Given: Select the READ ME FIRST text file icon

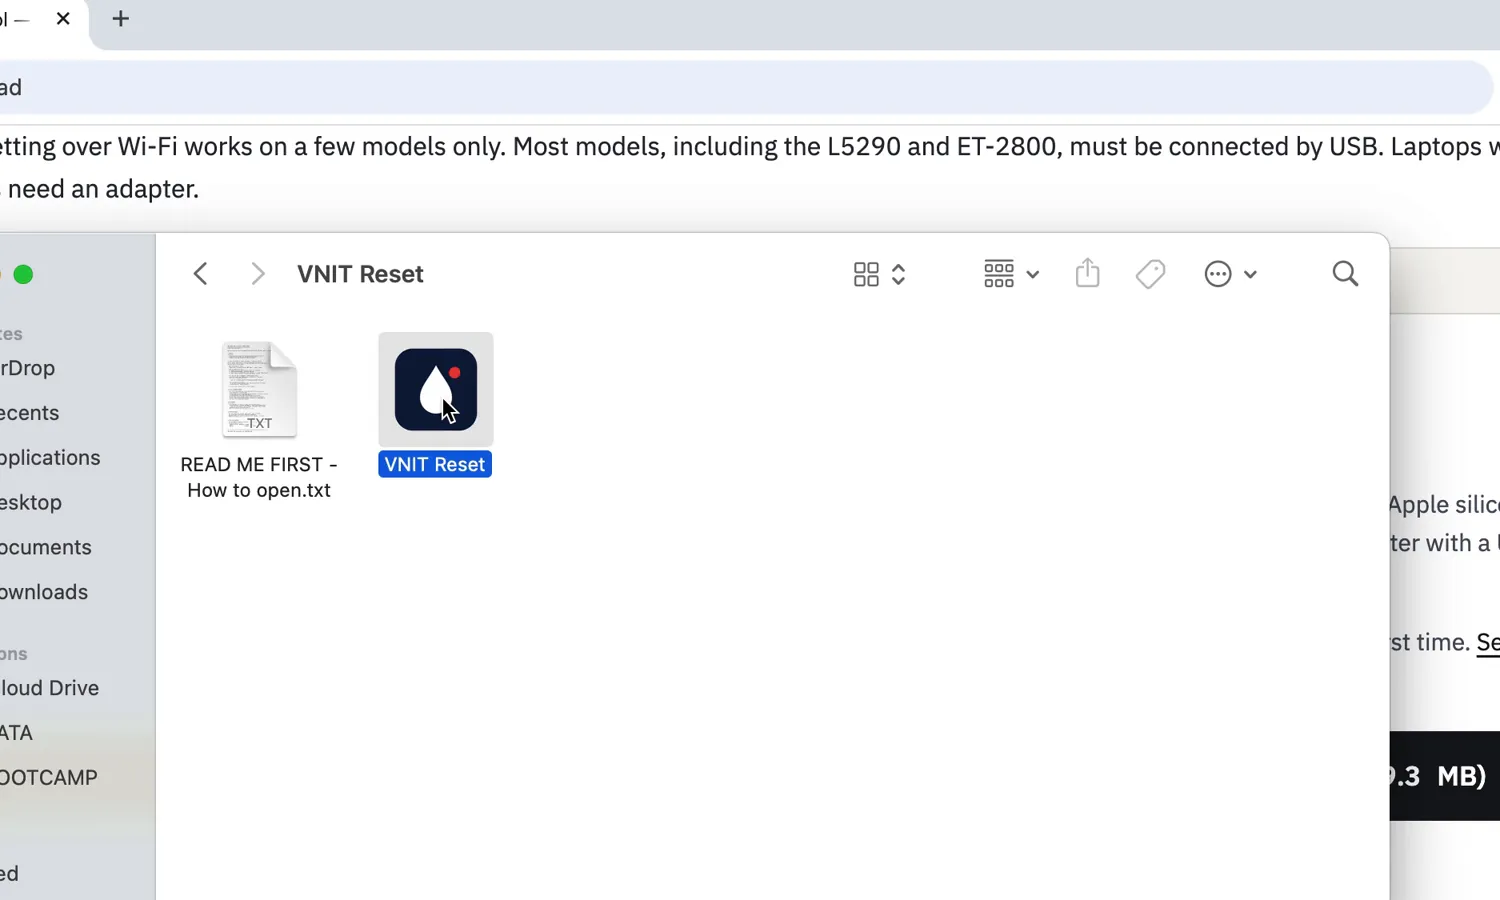Looking at the screenshot, I should (x=259, y=389).
